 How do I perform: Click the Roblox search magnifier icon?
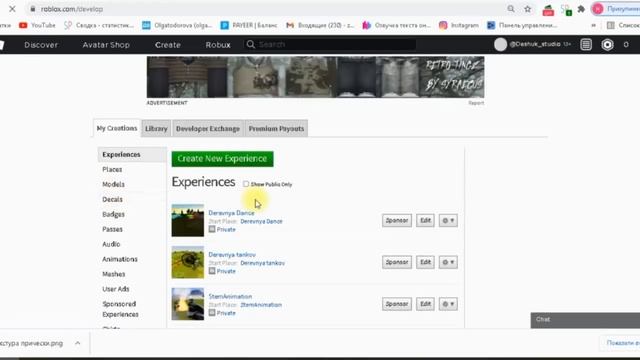[251, 44]
